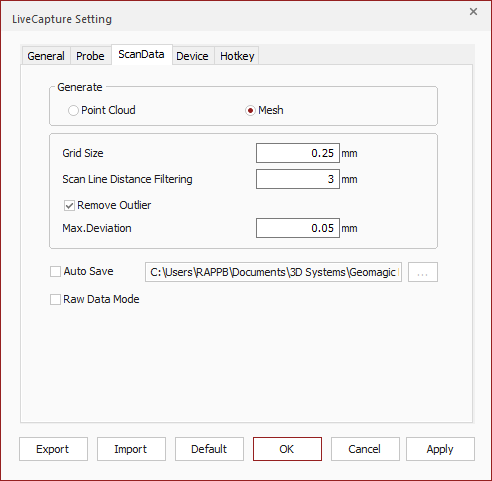Toggle the Raw Data Mode checkbox
The image size is (492, 481).
coord(55,299)
